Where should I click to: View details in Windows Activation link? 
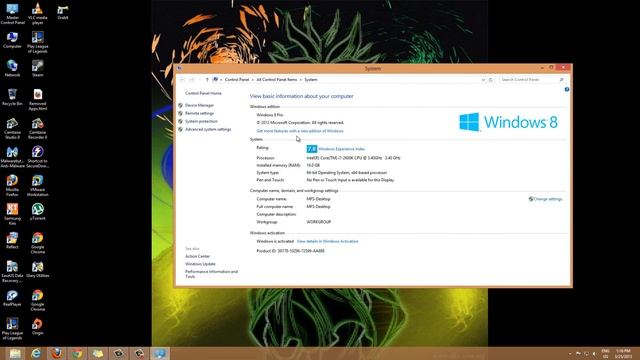click(327, 241)
